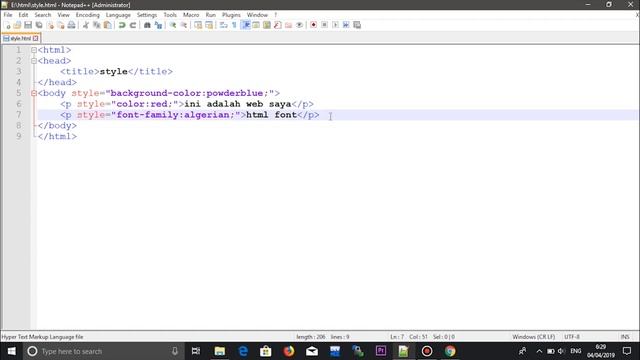This screenshot has height=360, width=640.
Task: Click in the 'Type here to search' box
Action: tap(102, 351)
